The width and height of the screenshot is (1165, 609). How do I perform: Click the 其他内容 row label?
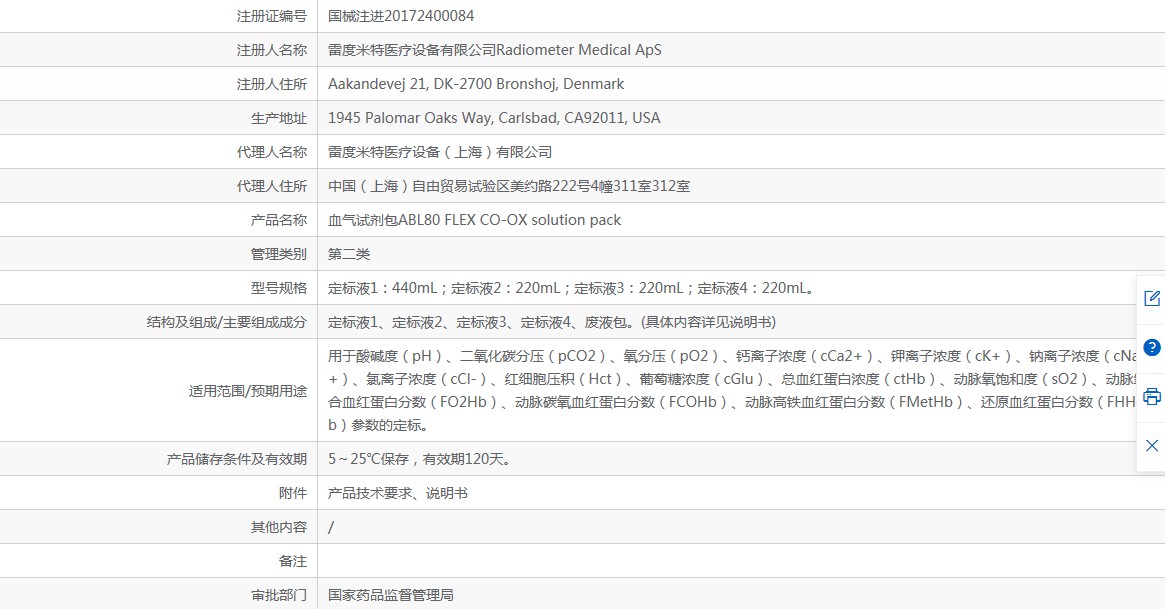pyautogui.click(x=279, y=527)
